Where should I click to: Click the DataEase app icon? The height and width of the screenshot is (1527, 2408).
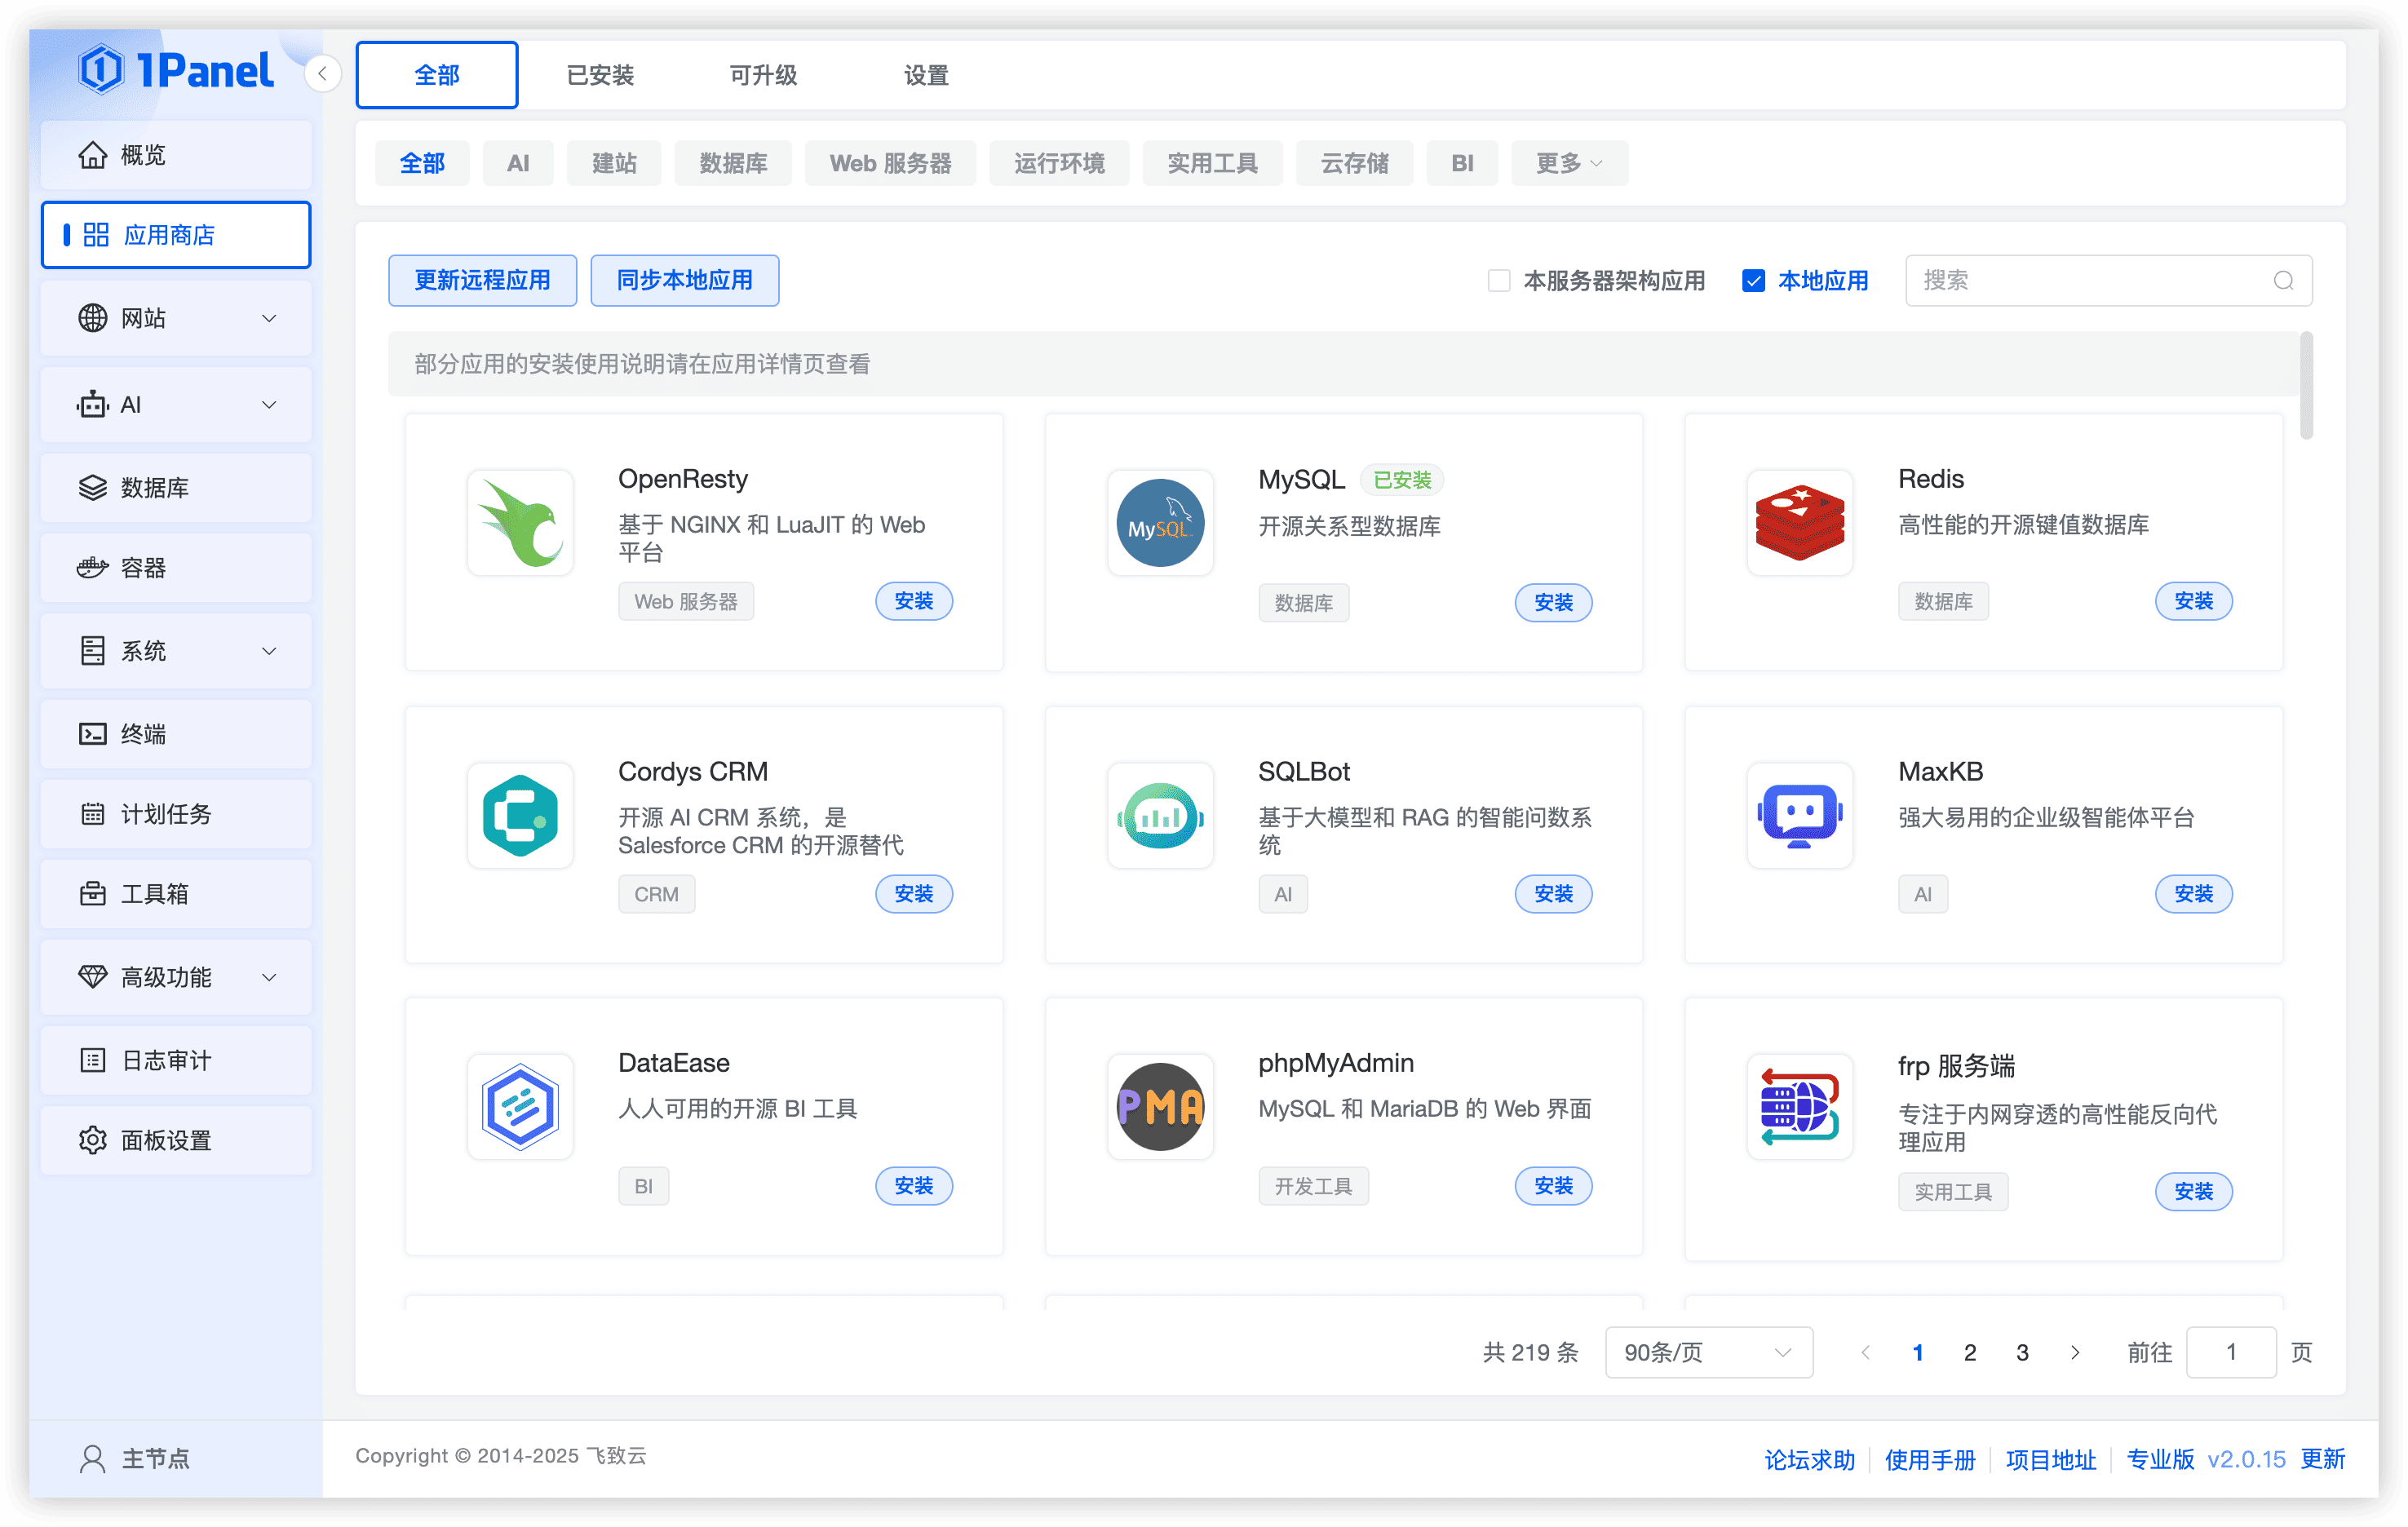520,1107
